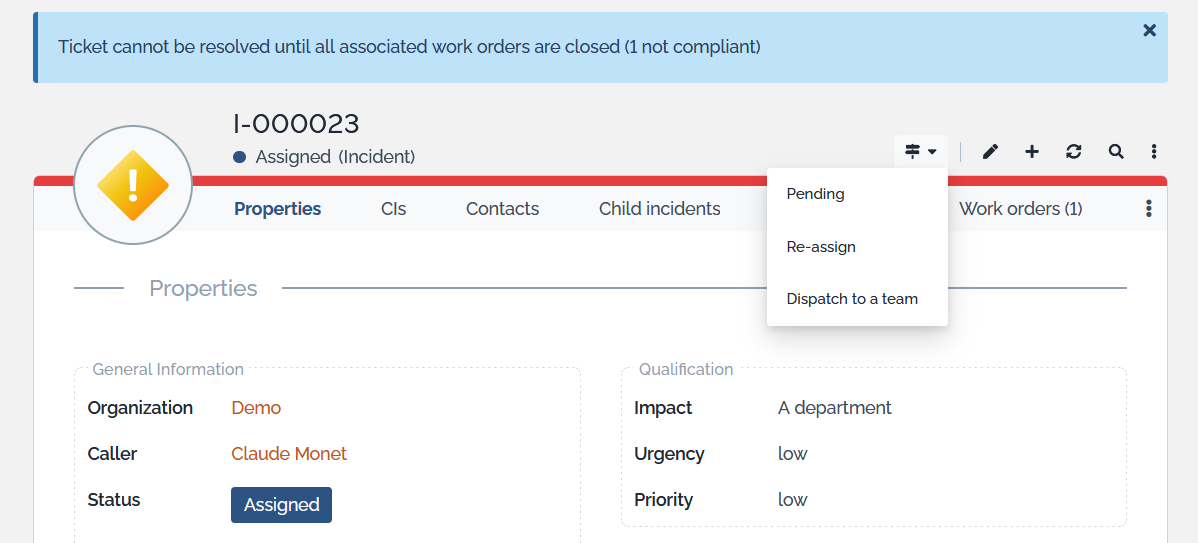The image size is (1198, 543).
Task: Choose Pending from the transitions menu
Action: pyautogui.click(x=815, y=194)
